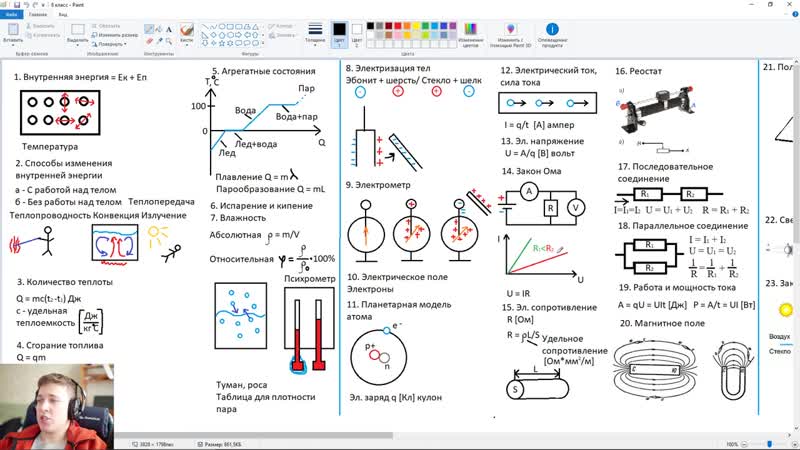The width and height of the screenshot is (800, 450).
Task: Click the Brushes (Кисти) icon
Action: coord(187,30)
